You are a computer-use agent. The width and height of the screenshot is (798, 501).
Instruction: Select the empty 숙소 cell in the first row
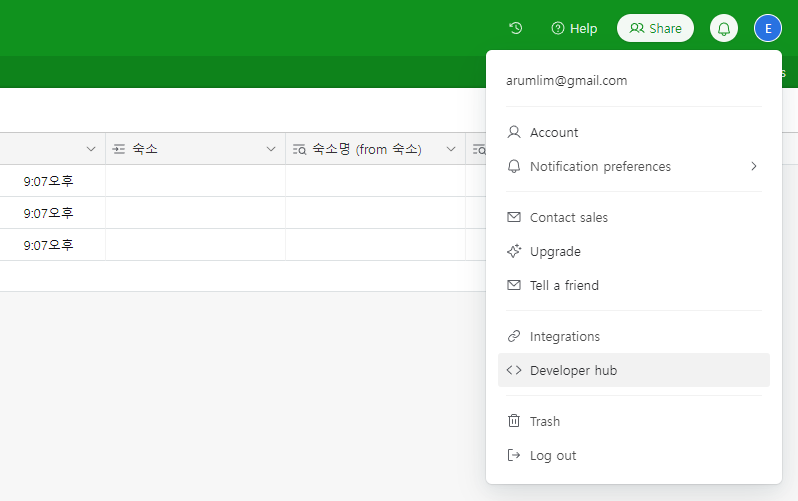click(x=195, y=181)
